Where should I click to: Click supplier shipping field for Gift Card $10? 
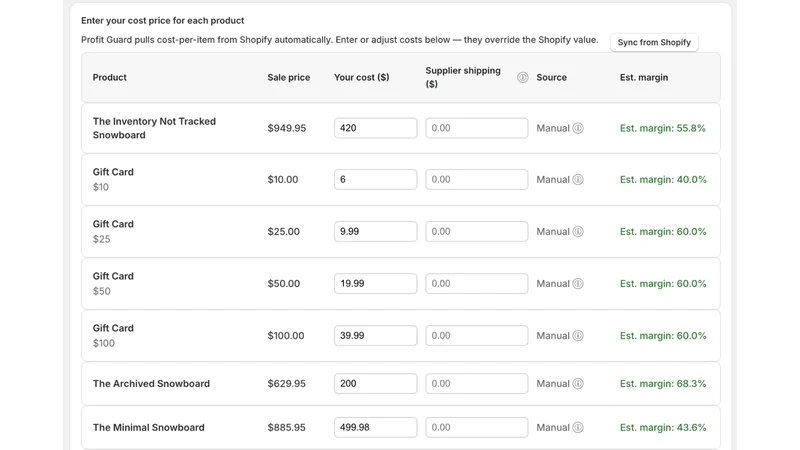coord(477,180)
